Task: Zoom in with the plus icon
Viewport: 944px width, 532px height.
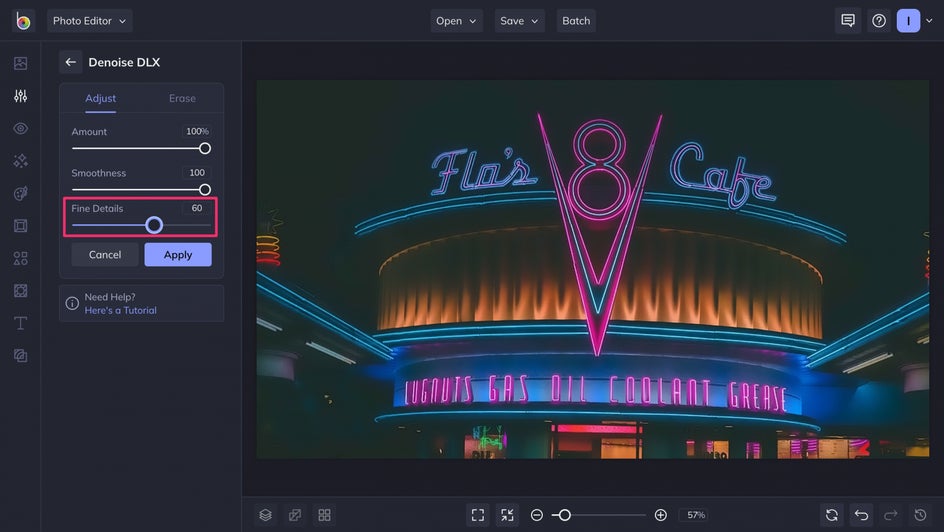Action: click(660, 515)
